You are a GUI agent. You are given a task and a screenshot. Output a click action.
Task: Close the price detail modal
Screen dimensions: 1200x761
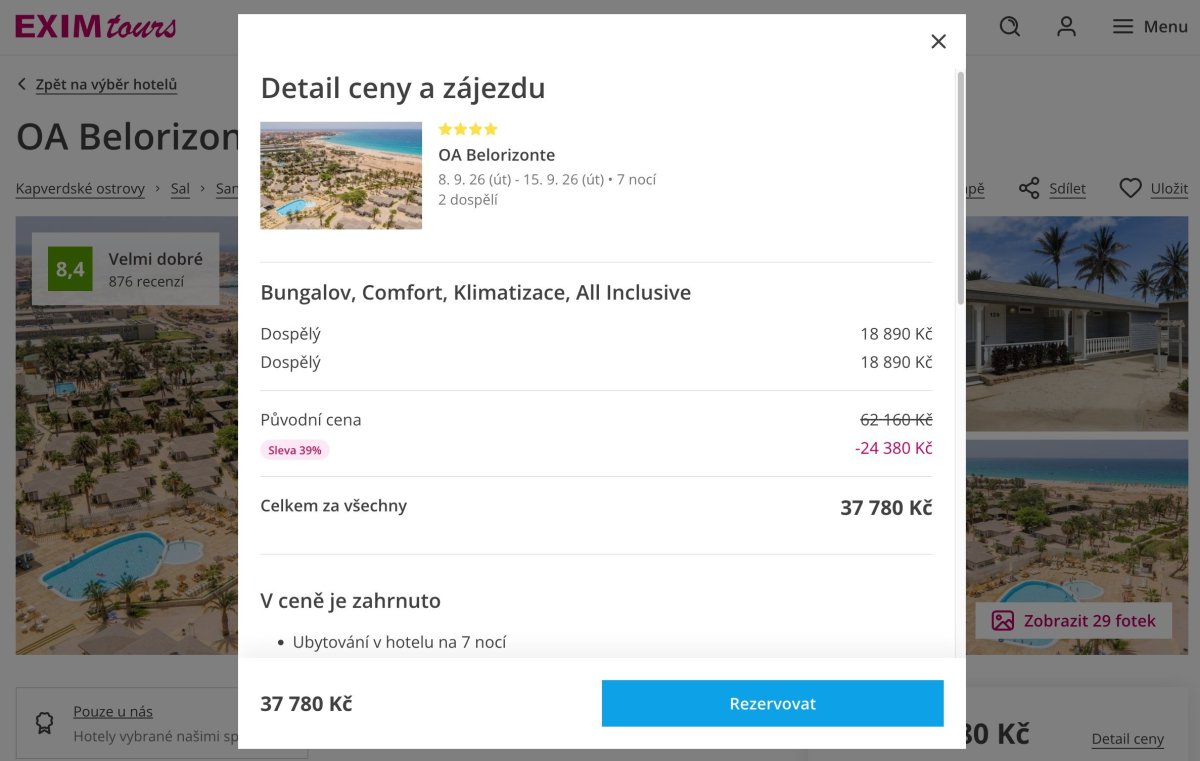click(938, 41)
